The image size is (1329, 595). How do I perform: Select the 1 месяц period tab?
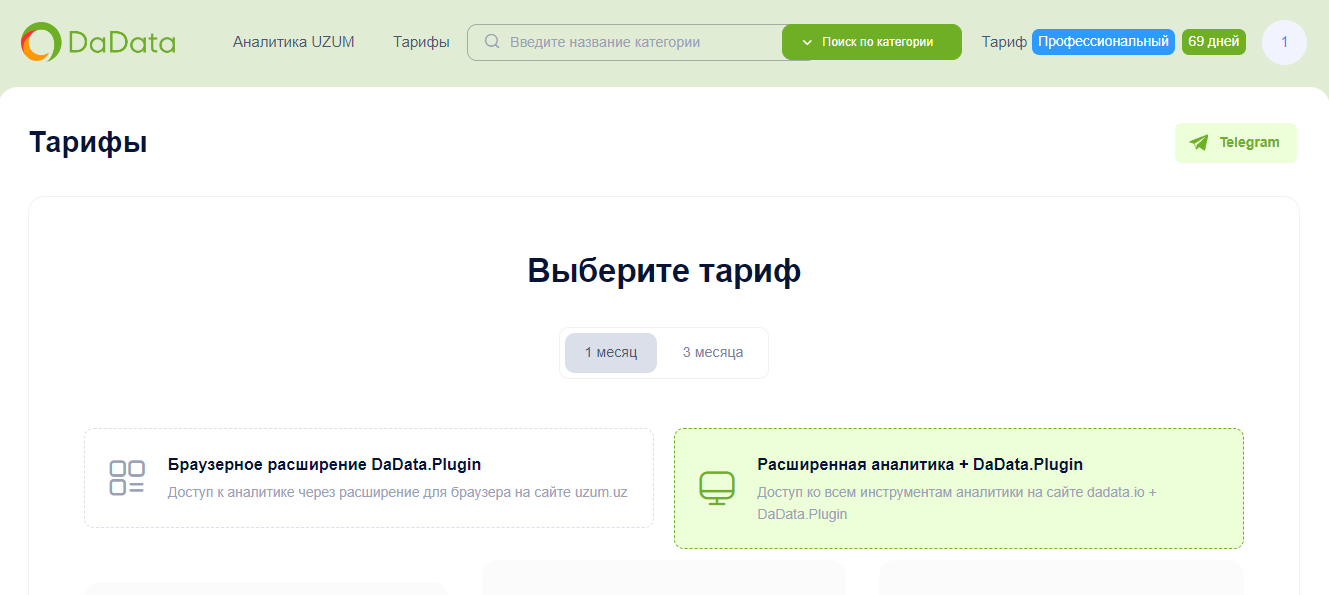[x=611, y=353]
